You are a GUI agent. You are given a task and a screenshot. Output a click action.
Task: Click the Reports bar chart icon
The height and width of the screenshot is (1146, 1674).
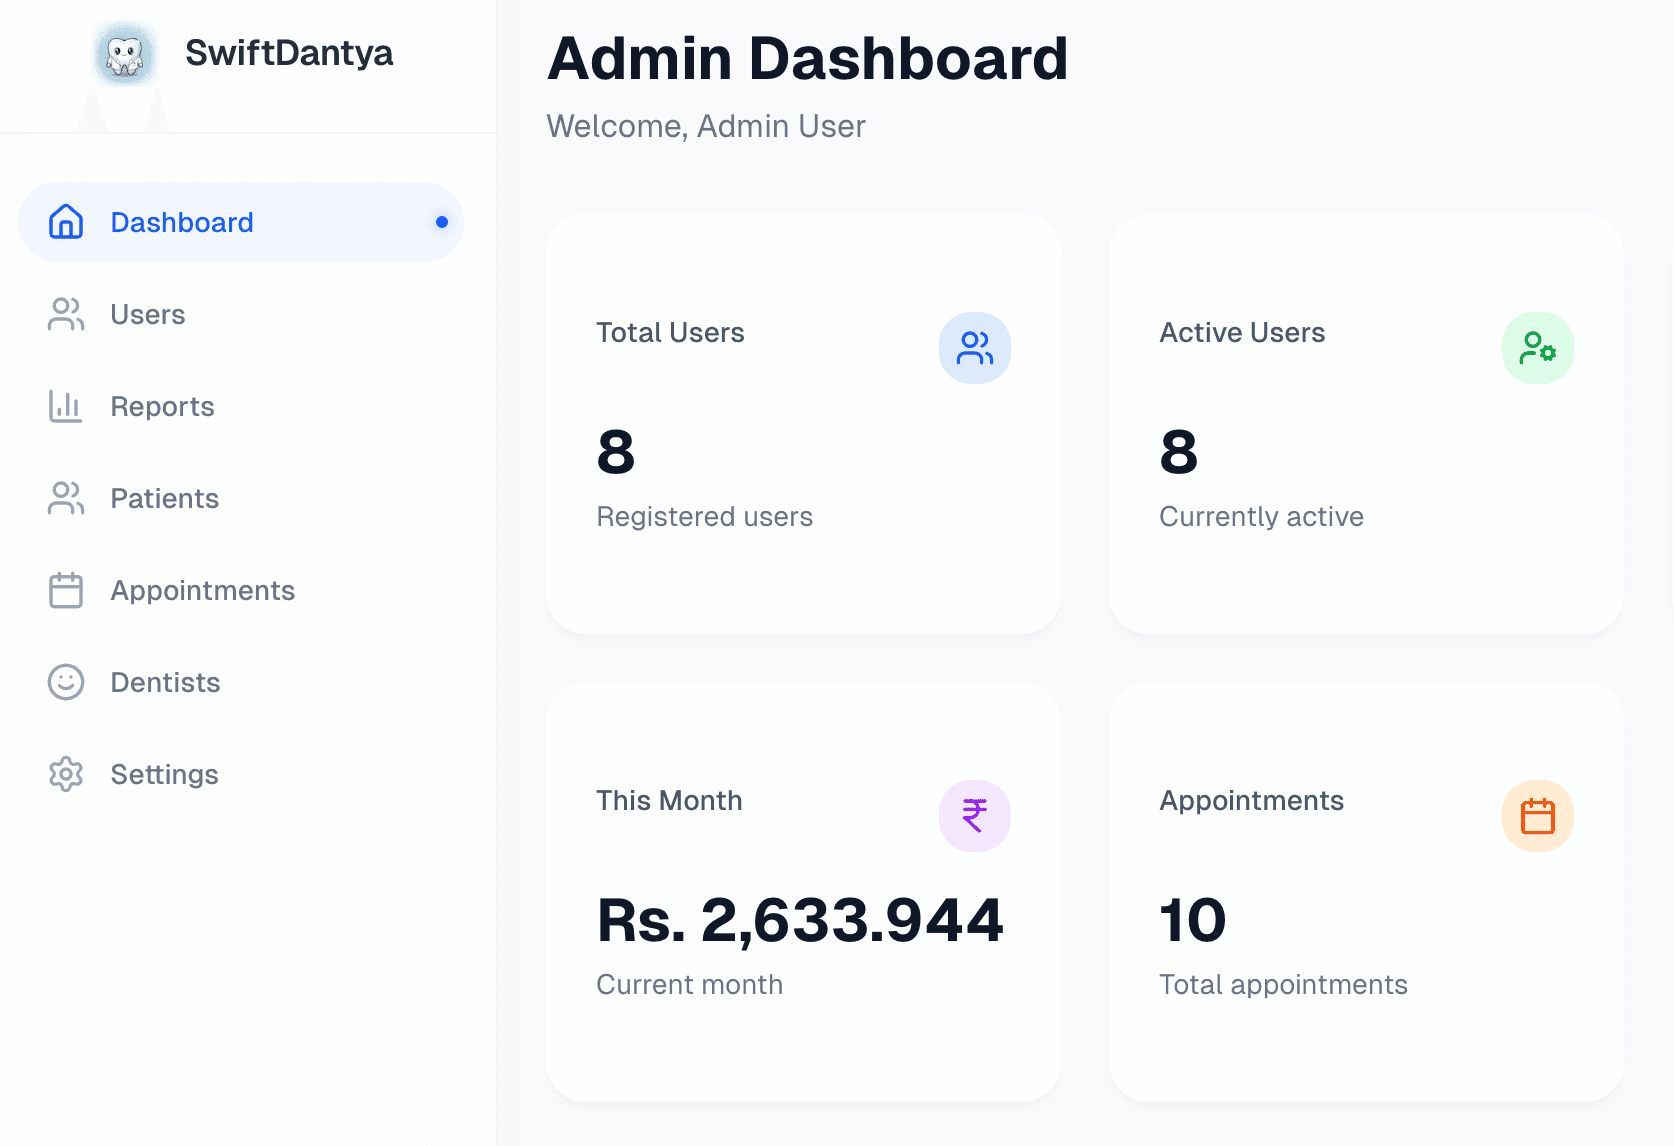click(x=65, y=406)
